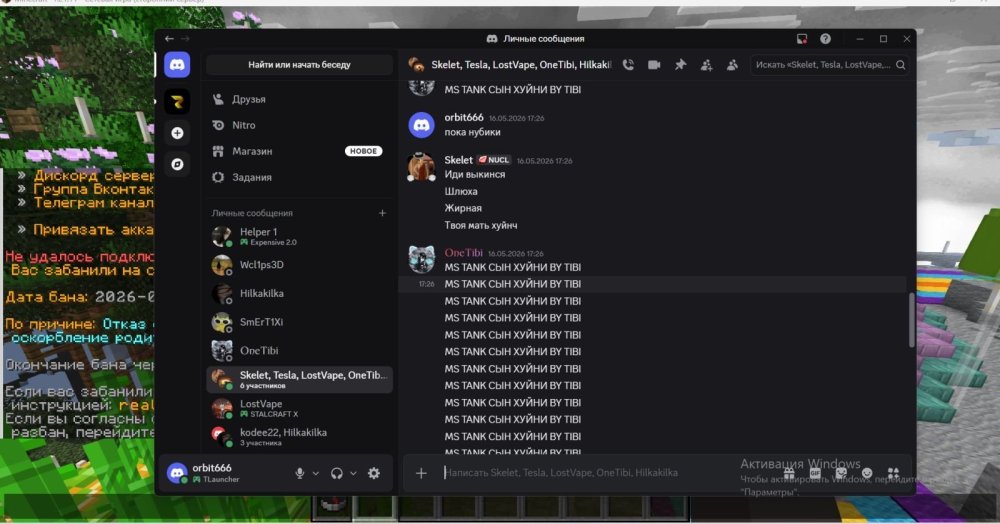Viewport: 1000px width, 524px height.
Task: Create a new DM with plus icon
Action: pyautogui.click(x=382, y=213)
